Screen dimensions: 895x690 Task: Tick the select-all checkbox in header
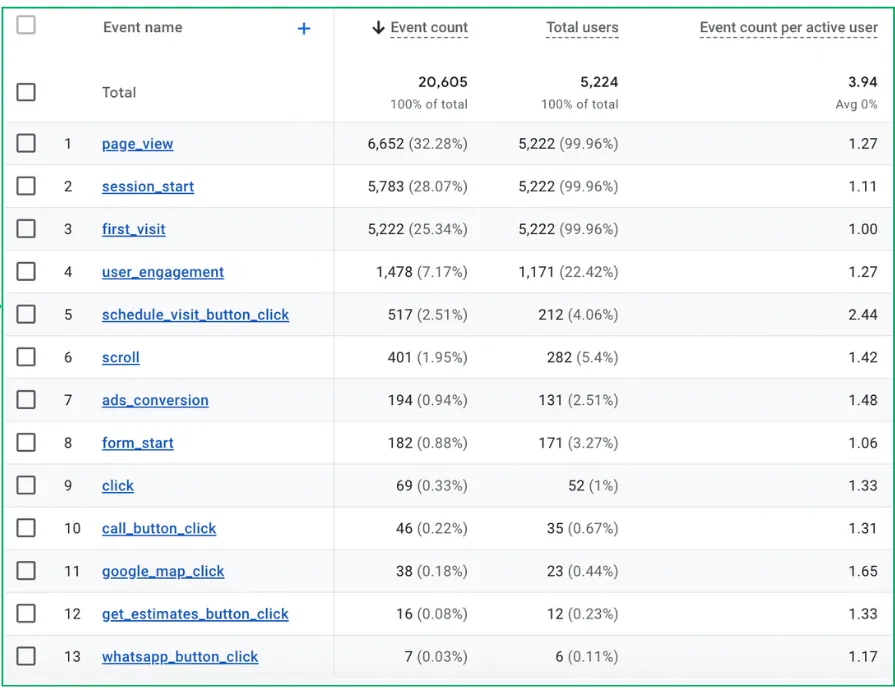pos(26,25)
